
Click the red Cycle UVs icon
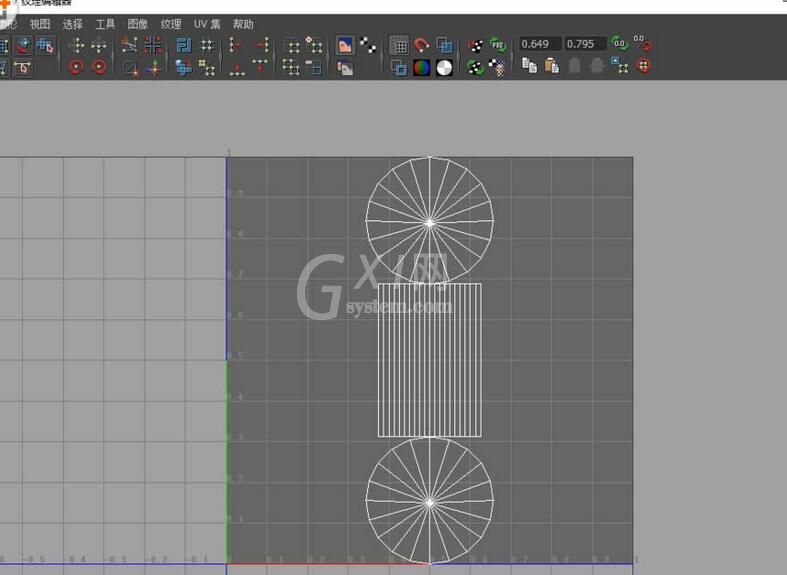[643, 65]
